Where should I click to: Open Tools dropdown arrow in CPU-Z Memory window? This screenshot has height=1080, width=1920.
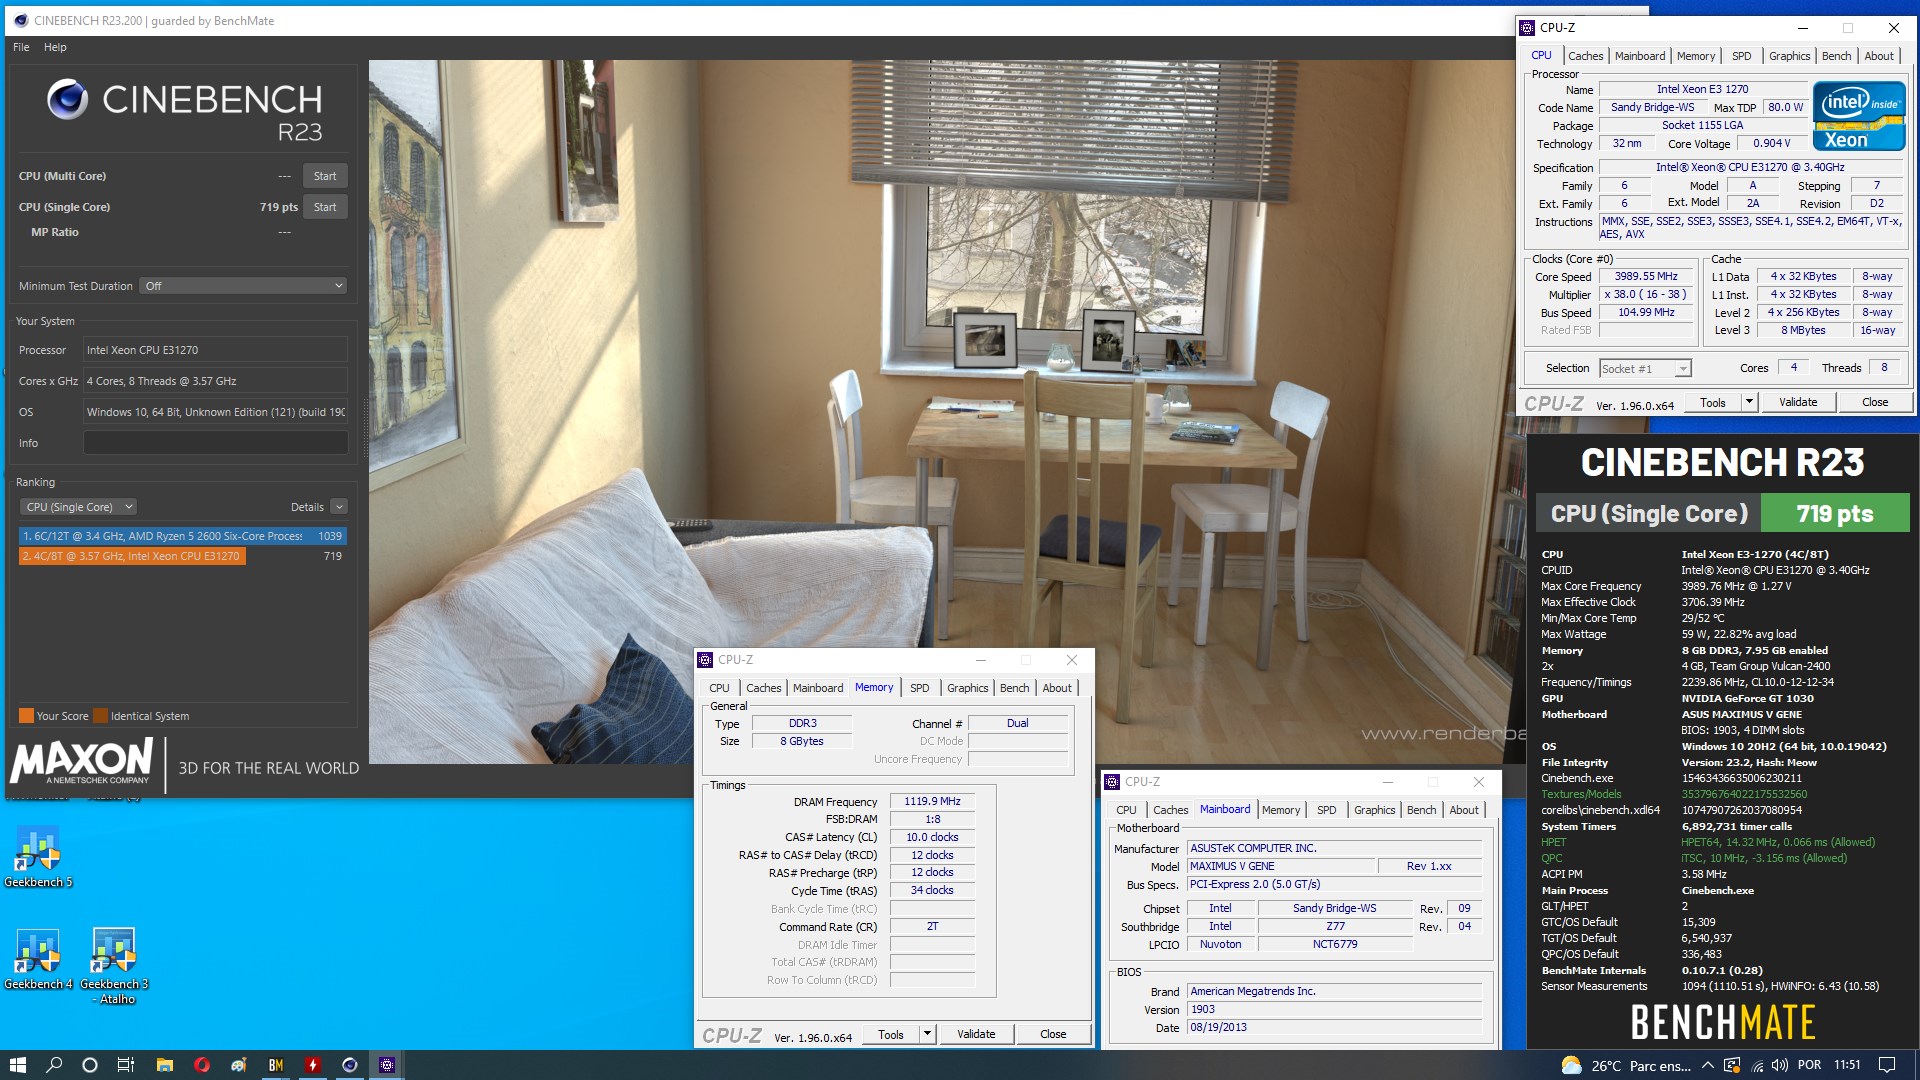pos(927,1035)
